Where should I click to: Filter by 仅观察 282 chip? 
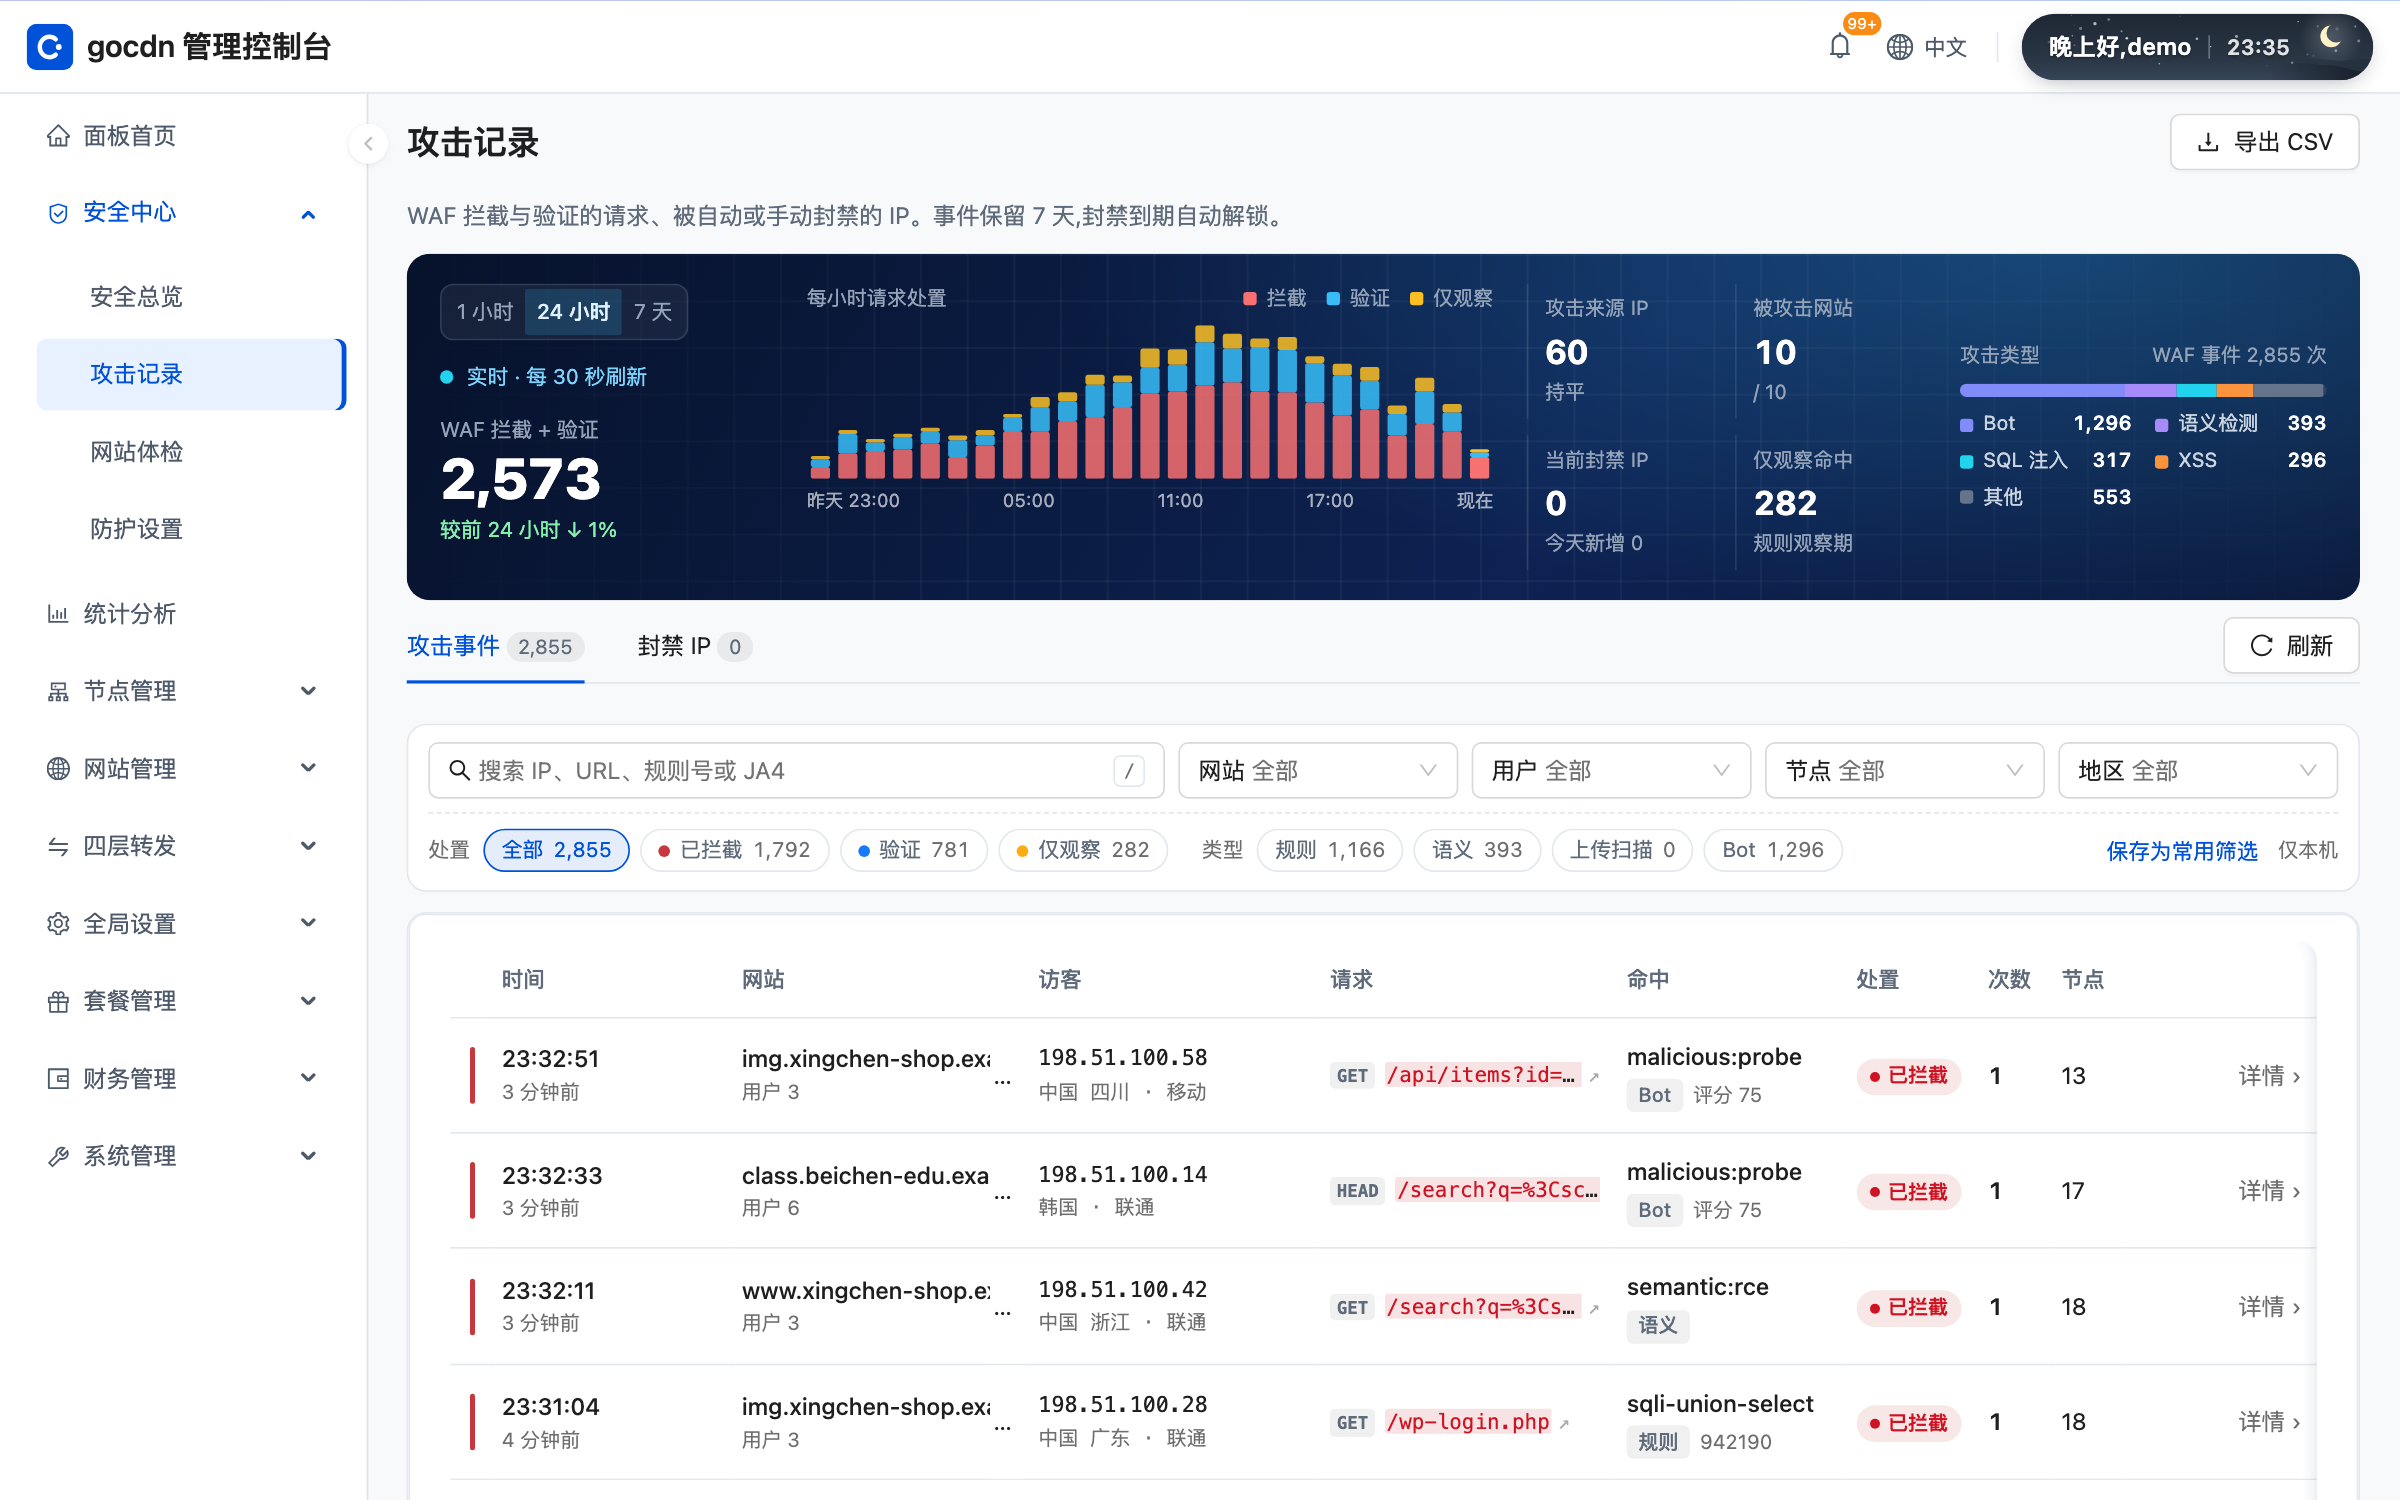[x=1083, y=850]
